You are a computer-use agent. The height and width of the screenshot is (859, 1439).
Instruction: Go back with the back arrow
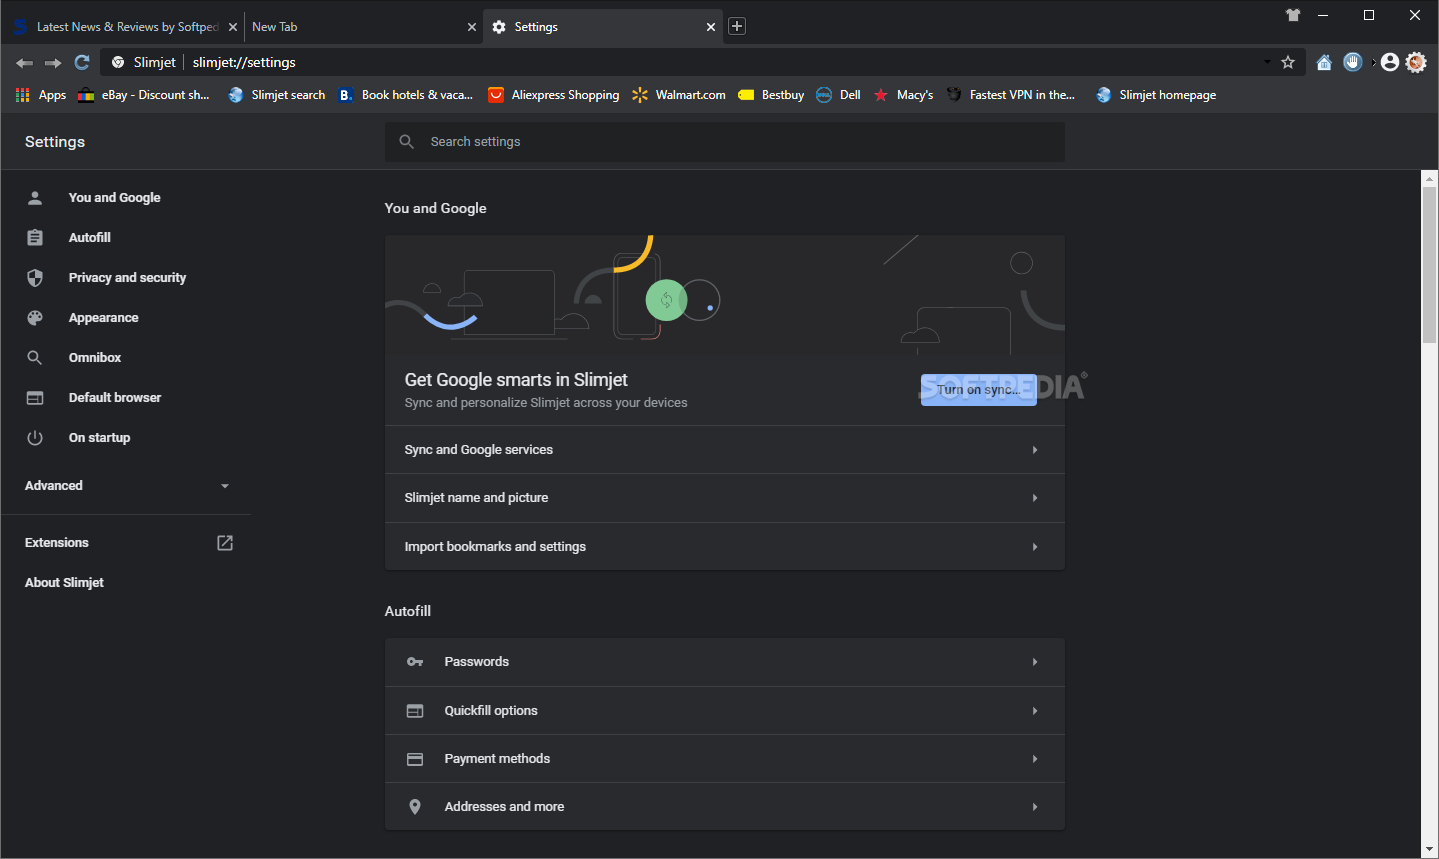click(24, 63)
